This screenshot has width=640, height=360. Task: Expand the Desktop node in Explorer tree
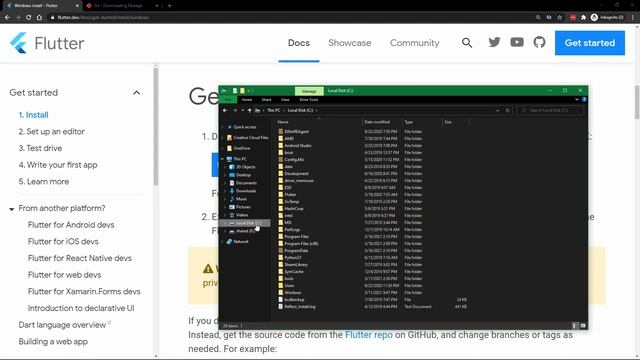[225, 175]
